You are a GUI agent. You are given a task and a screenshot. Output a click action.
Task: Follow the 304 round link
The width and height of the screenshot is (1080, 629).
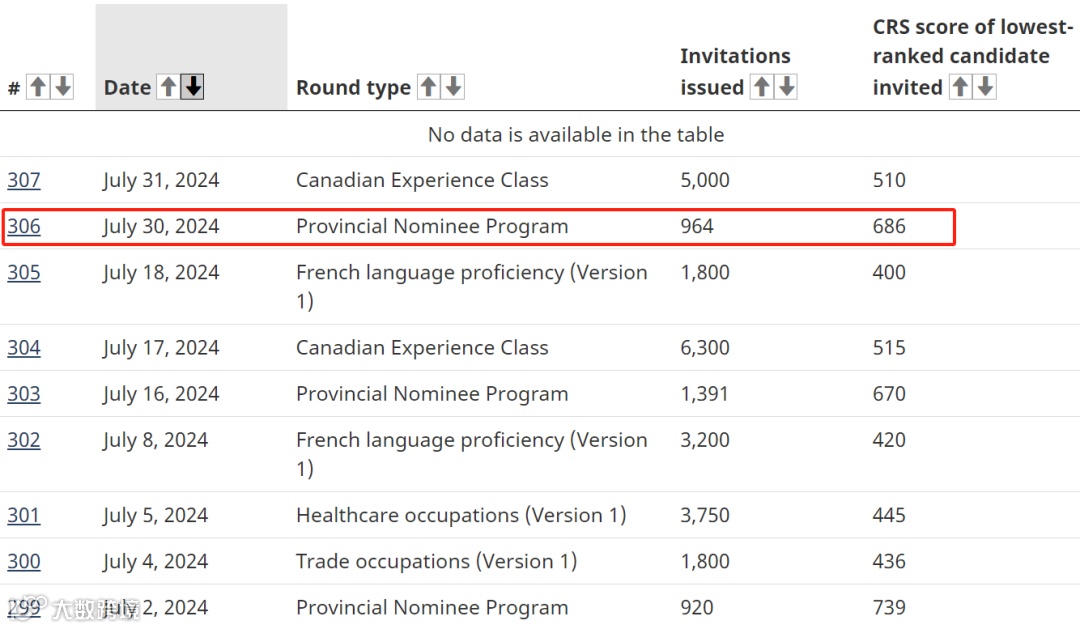coord(24,348)
